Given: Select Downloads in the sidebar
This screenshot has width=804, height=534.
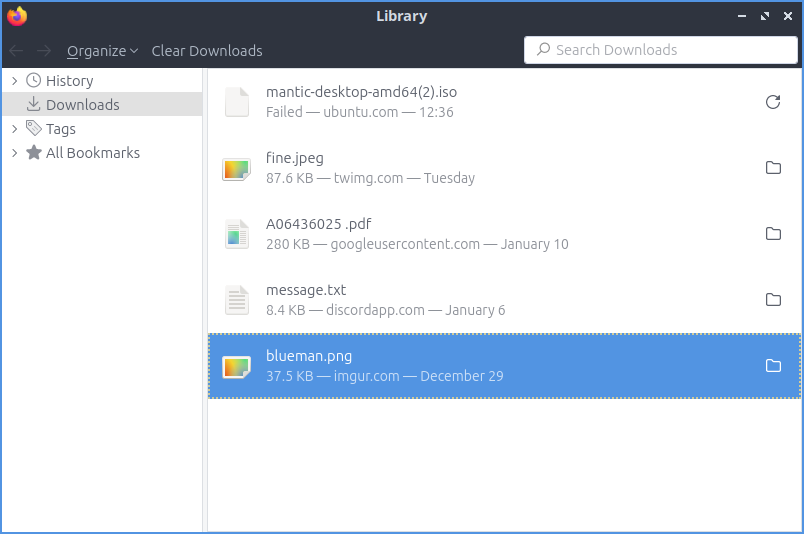Looking at the screenshot, I should [82, 105].
